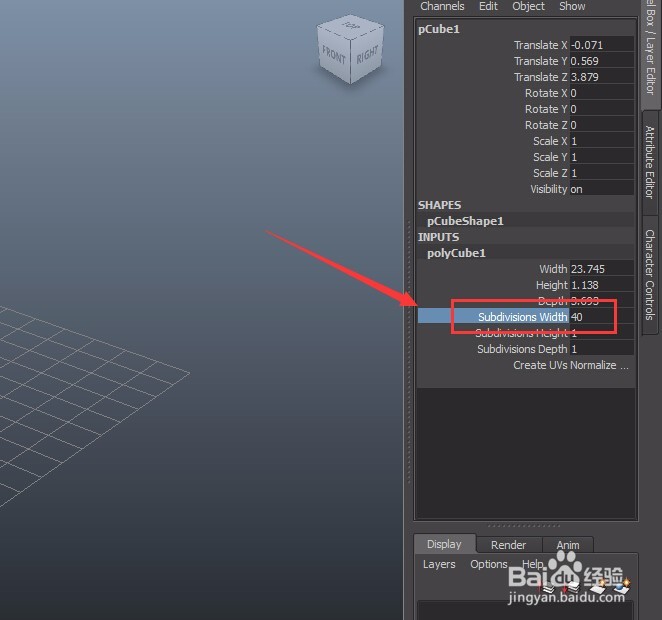Select the Subdivisions Depth attribute label
Screen dimensions: 662x620
coord(522,349)
